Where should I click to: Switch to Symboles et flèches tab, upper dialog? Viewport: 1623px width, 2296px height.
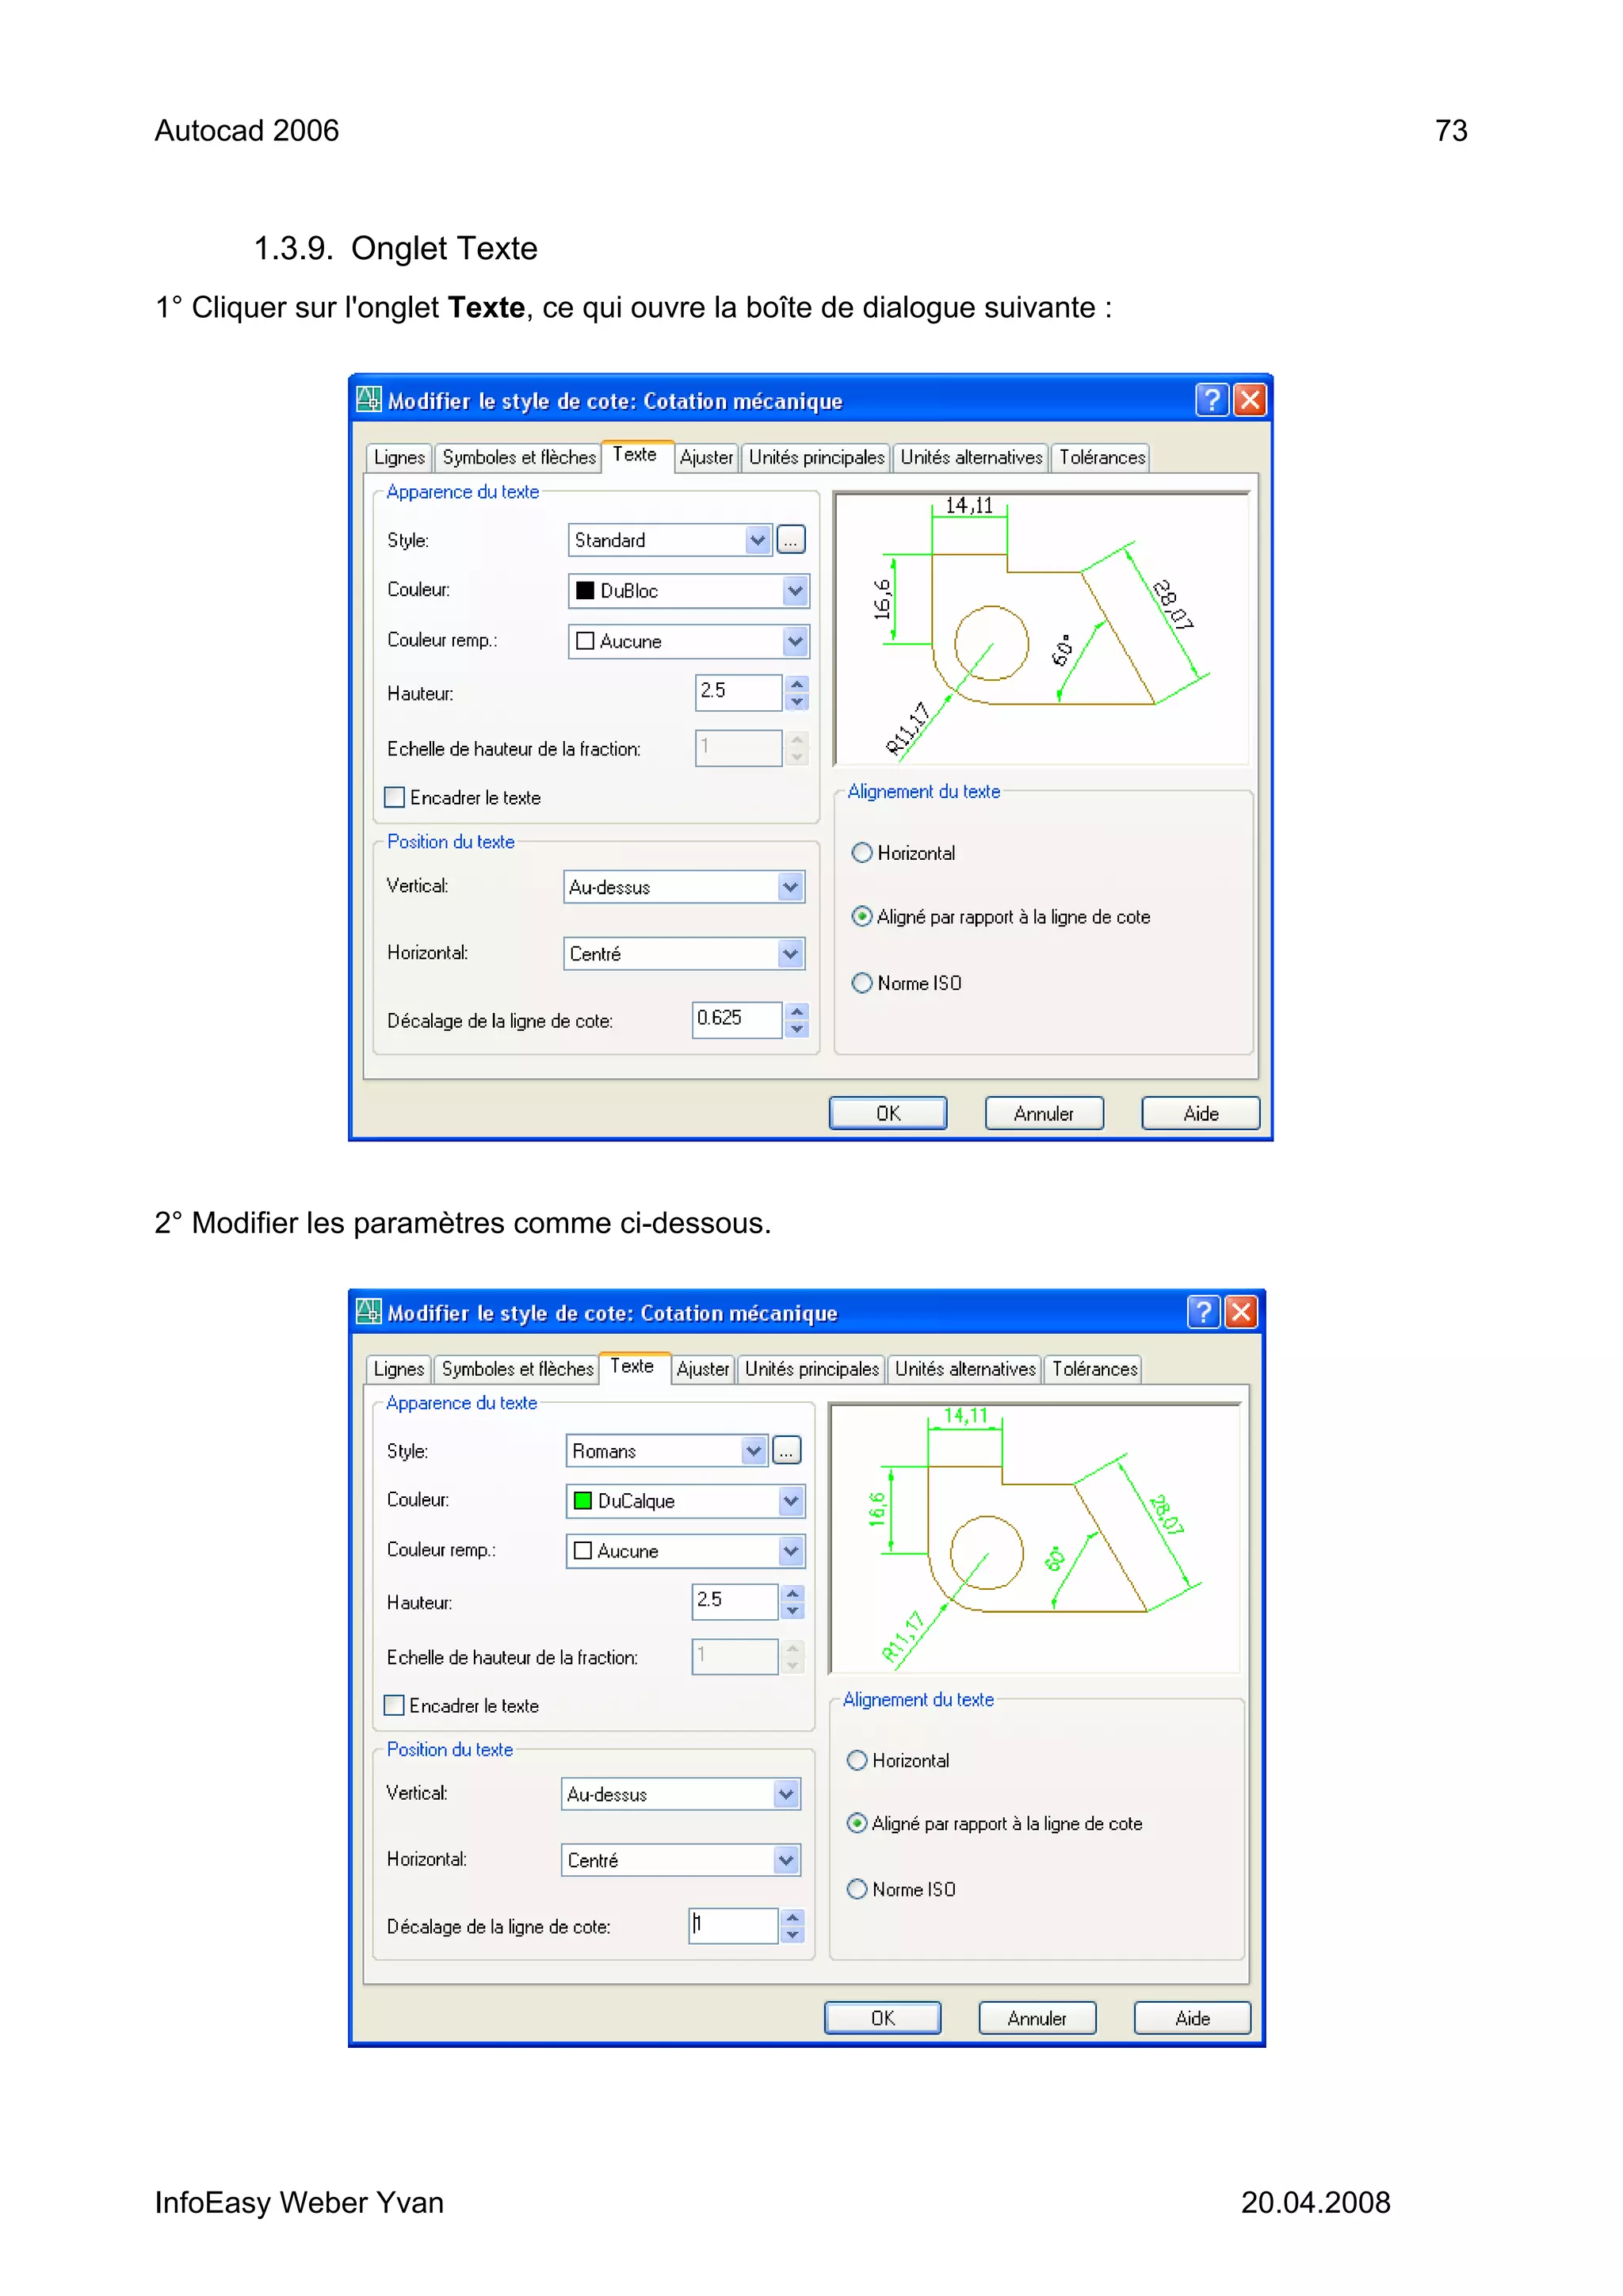518,458
